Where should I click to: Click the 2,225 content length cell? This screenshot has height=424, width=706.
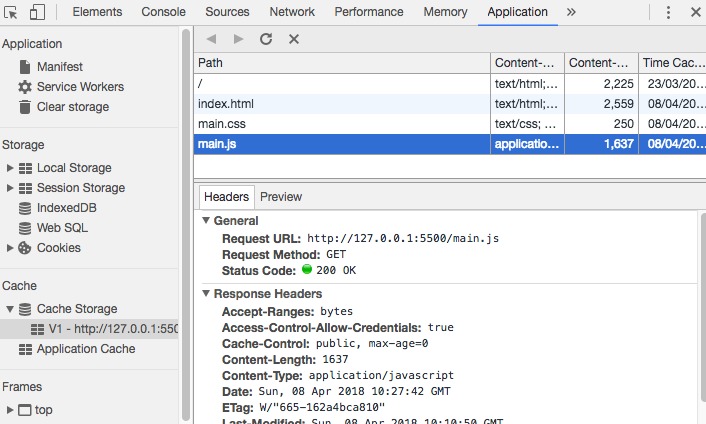pos(602,84)
